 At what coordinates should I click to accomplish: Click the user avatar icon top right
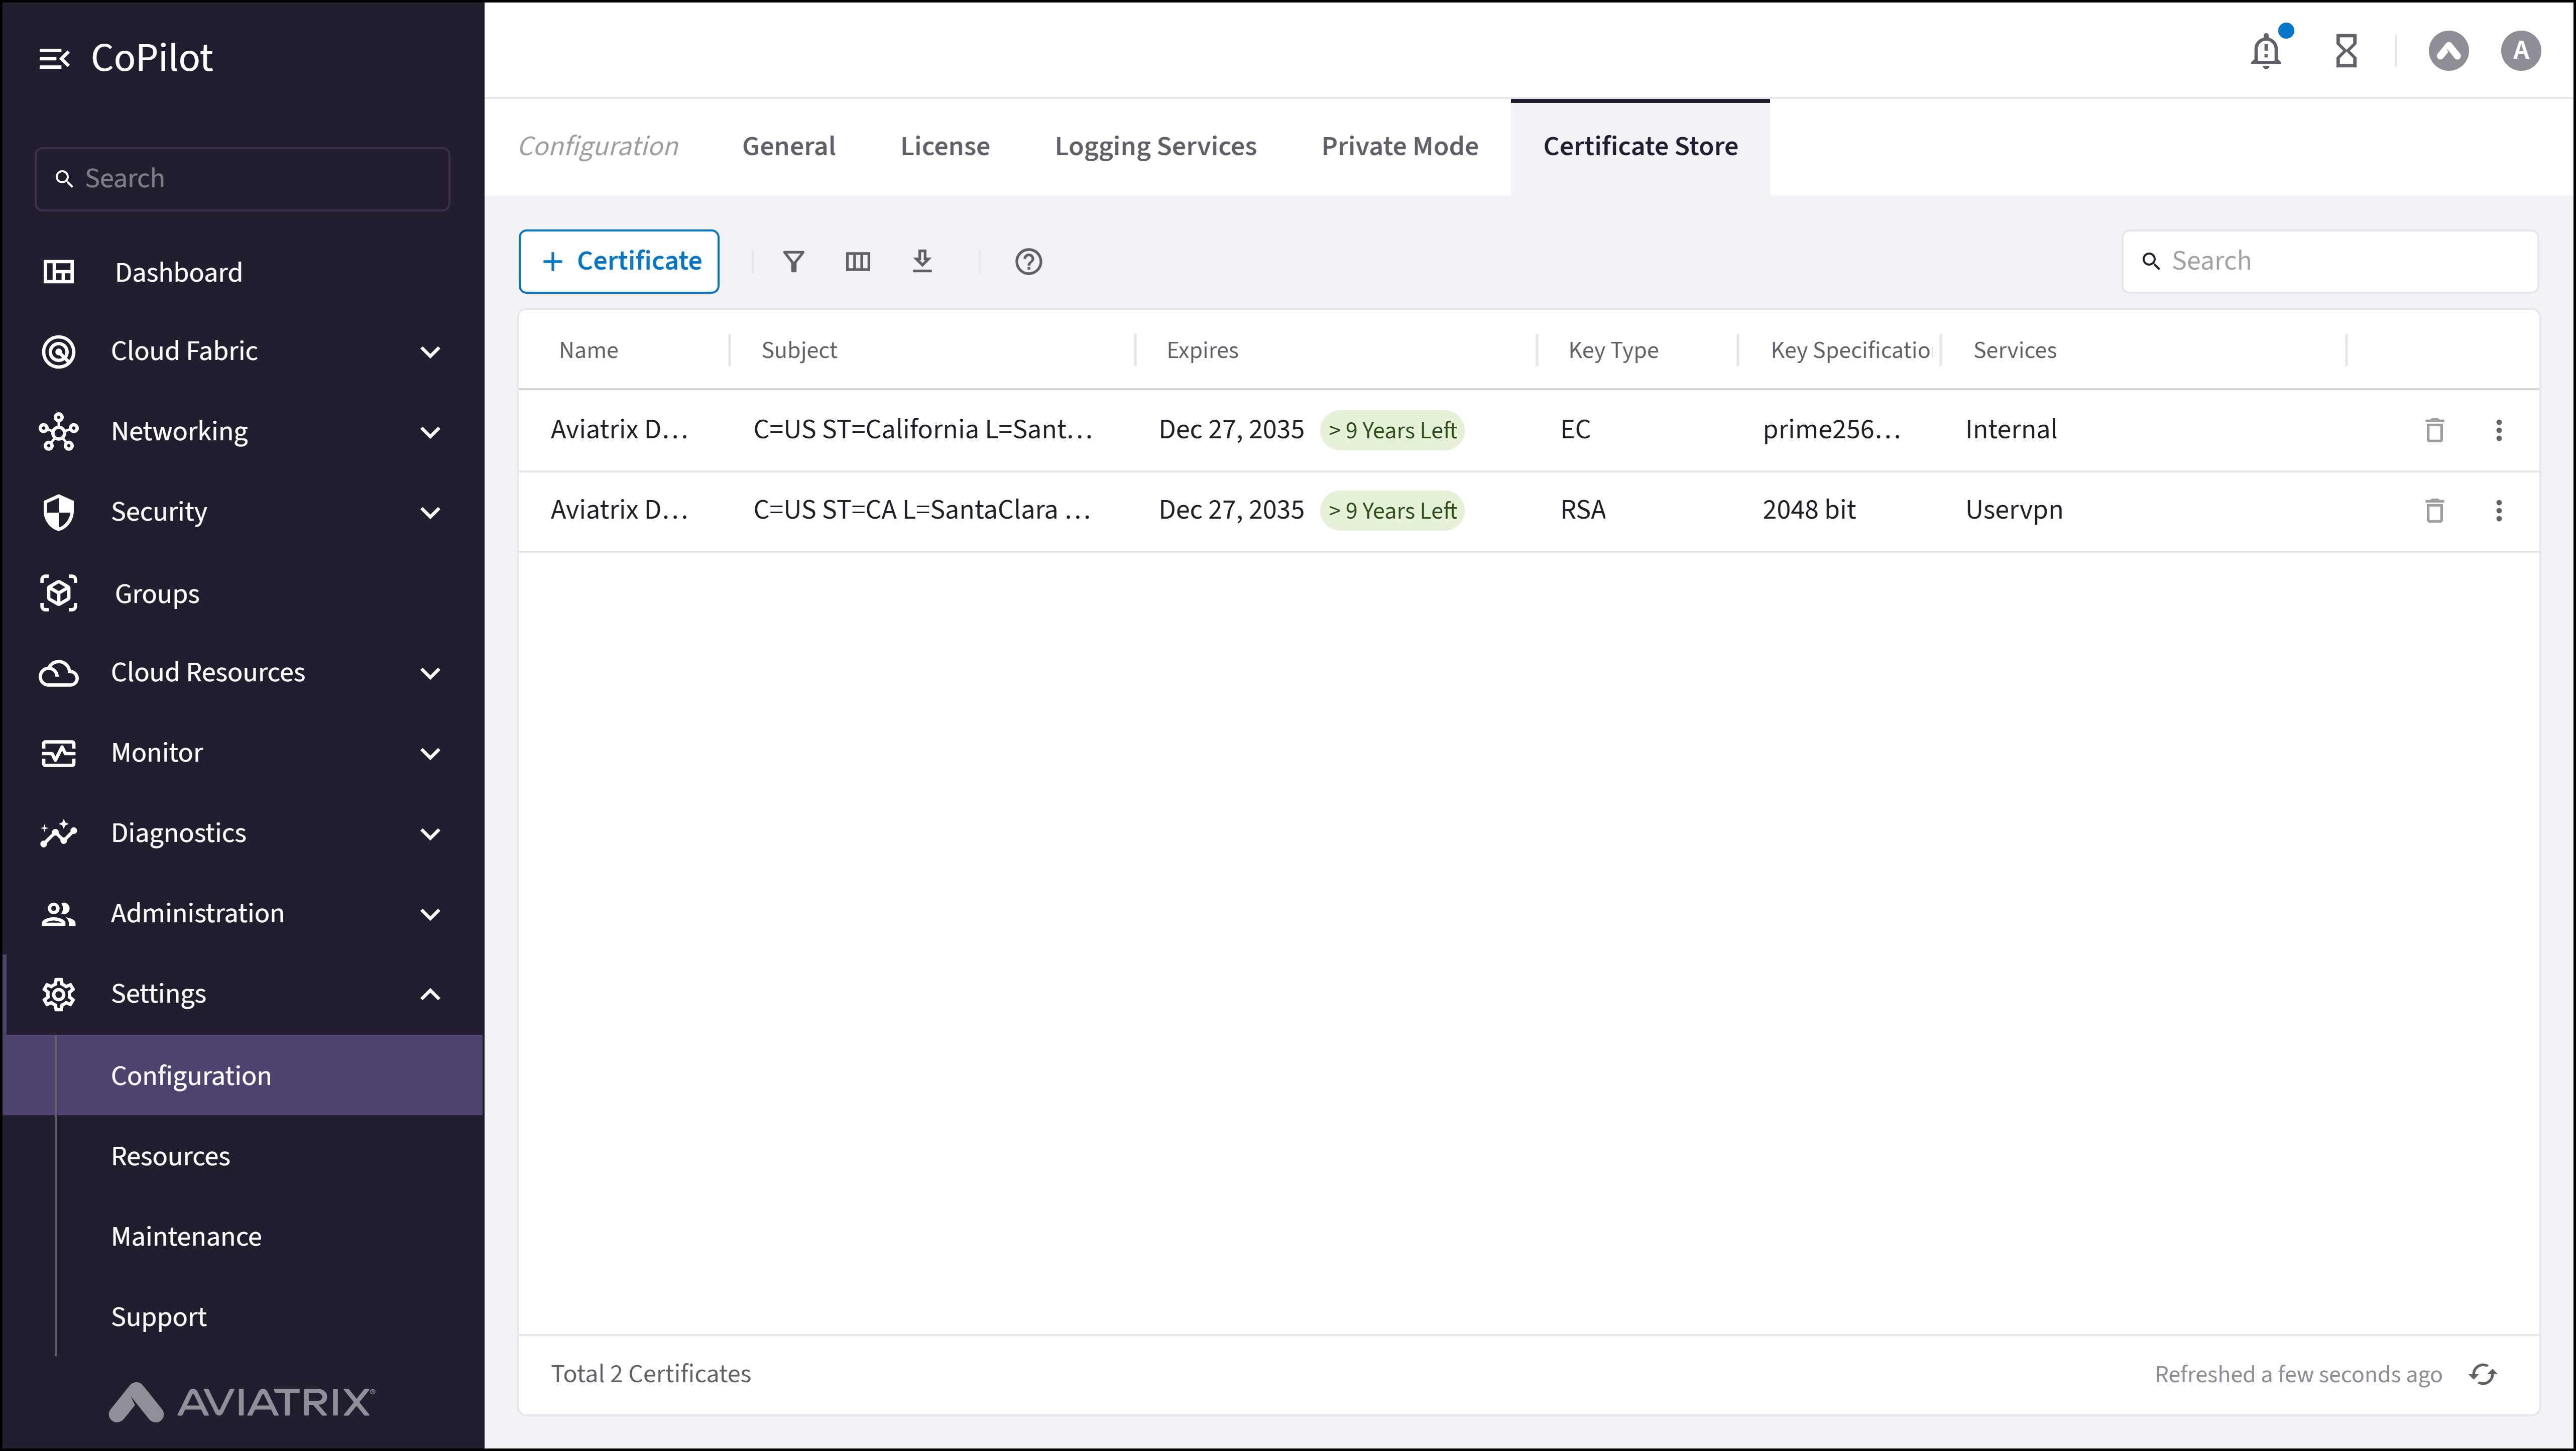click(2520, 51)
